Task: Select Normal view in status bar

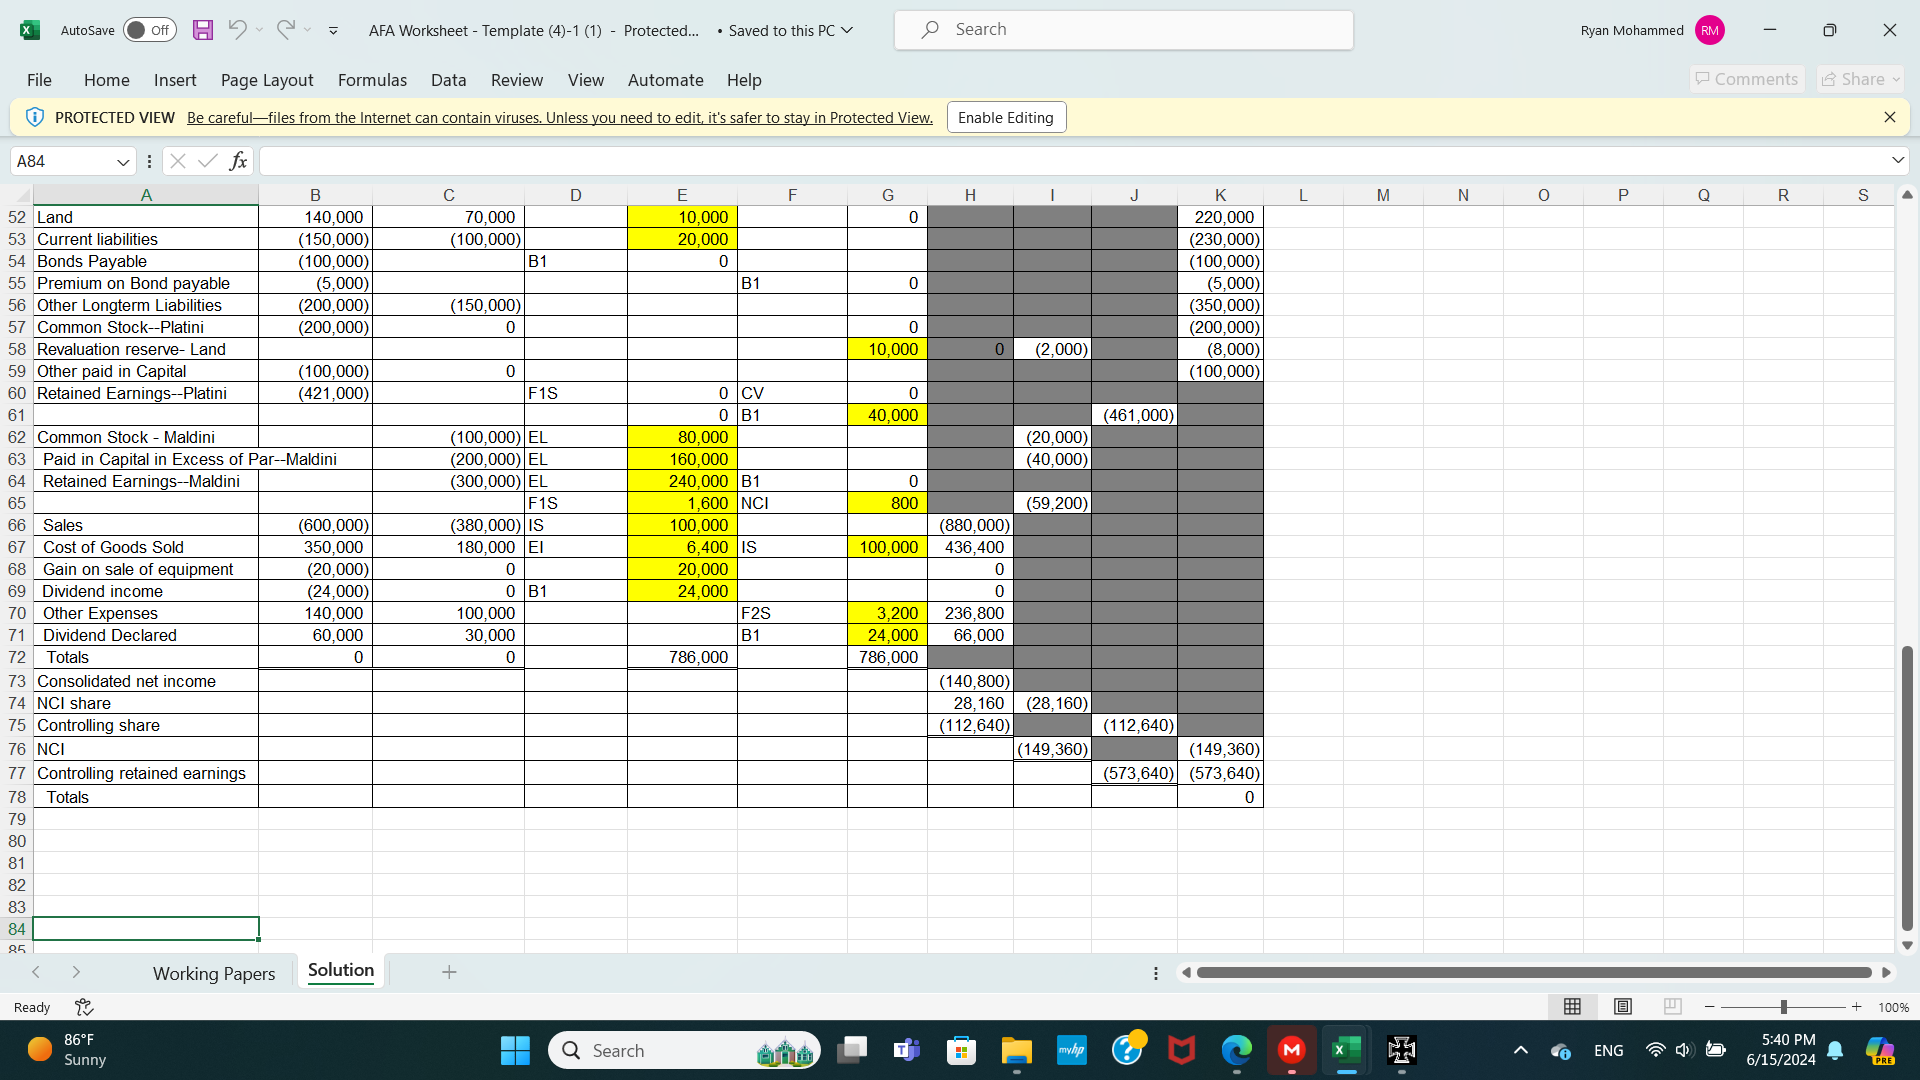Action: pos(1572,1007)
